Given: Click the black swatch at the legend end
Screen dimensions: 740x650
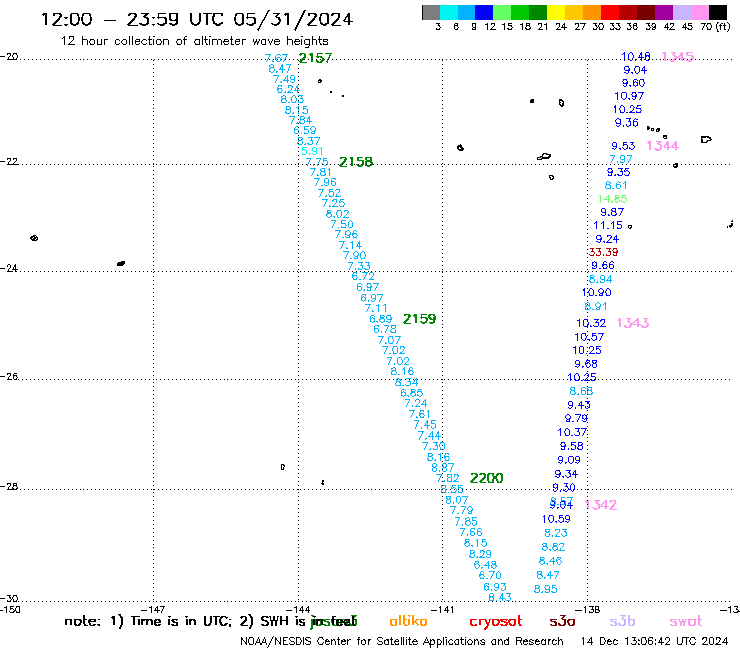Looking at the screenshot, I should tap(717, 12).
